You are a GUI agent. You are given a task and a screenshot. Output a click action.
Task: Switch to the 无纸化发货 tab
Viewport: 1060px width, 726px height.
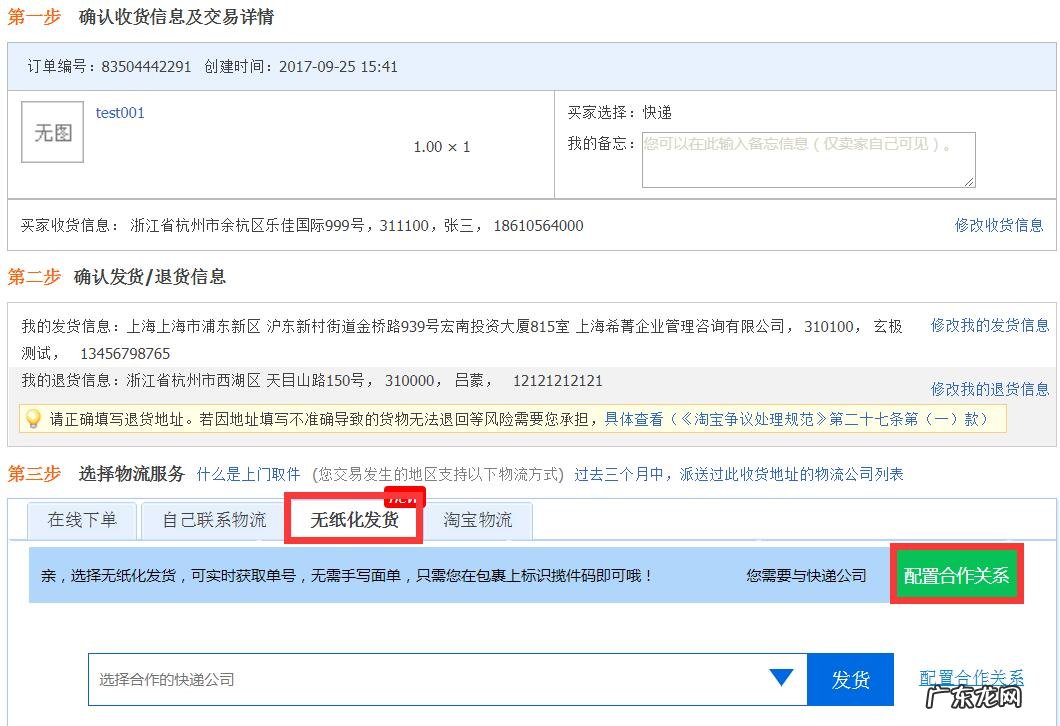(x=353, y=520)
